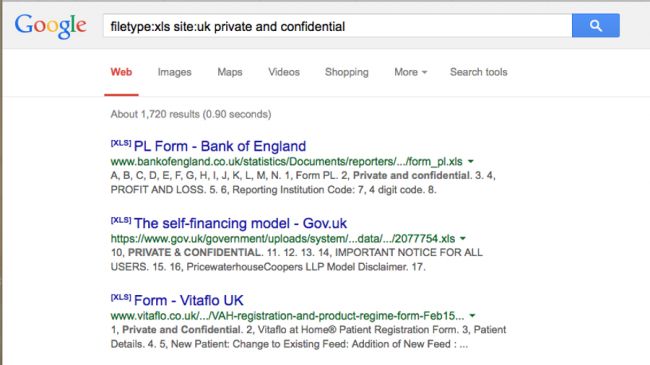Viewport: 650px width, 365px height.
Task: Open The self-financing model - Gov.uk result
Action: (240, 223)
